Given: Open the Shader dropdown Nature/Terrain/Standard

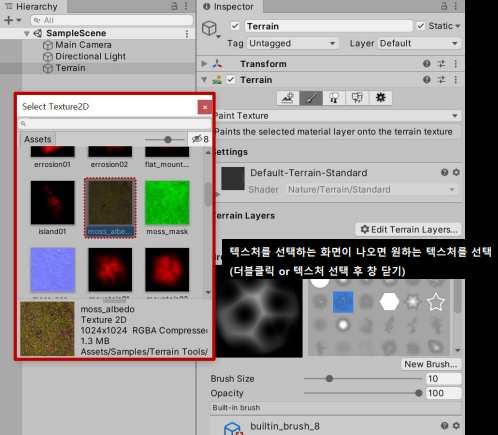Looking at the screenshot, I should pos(372,190).
